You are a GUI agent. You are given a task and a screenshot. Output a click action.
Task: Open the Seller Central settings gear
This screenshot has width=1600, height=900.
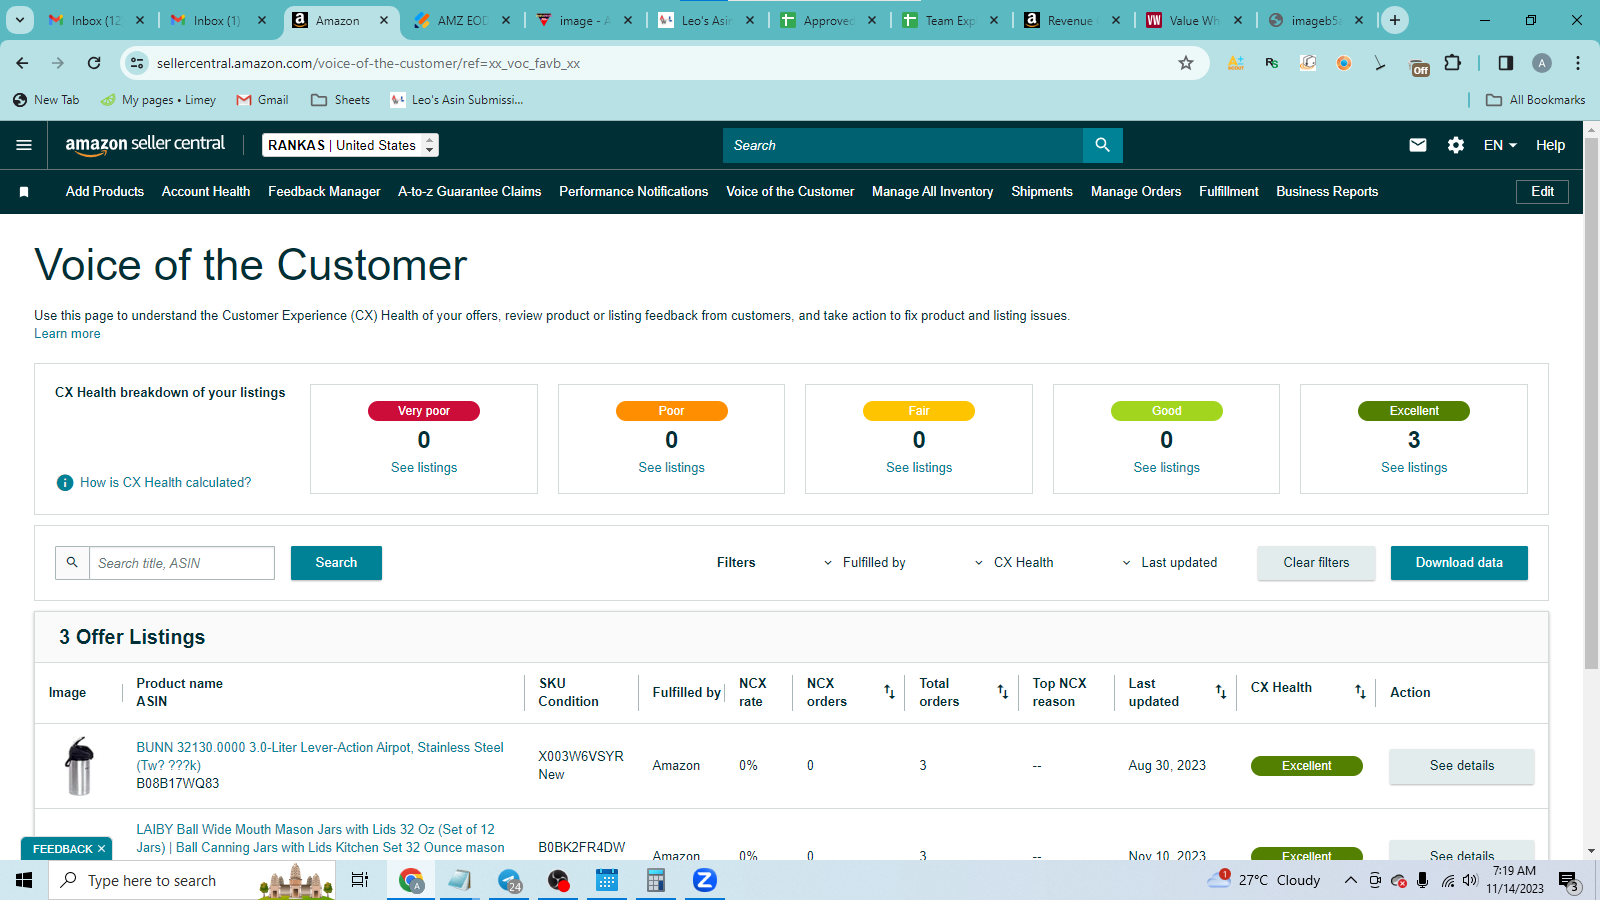click(x=1456, y=145)
